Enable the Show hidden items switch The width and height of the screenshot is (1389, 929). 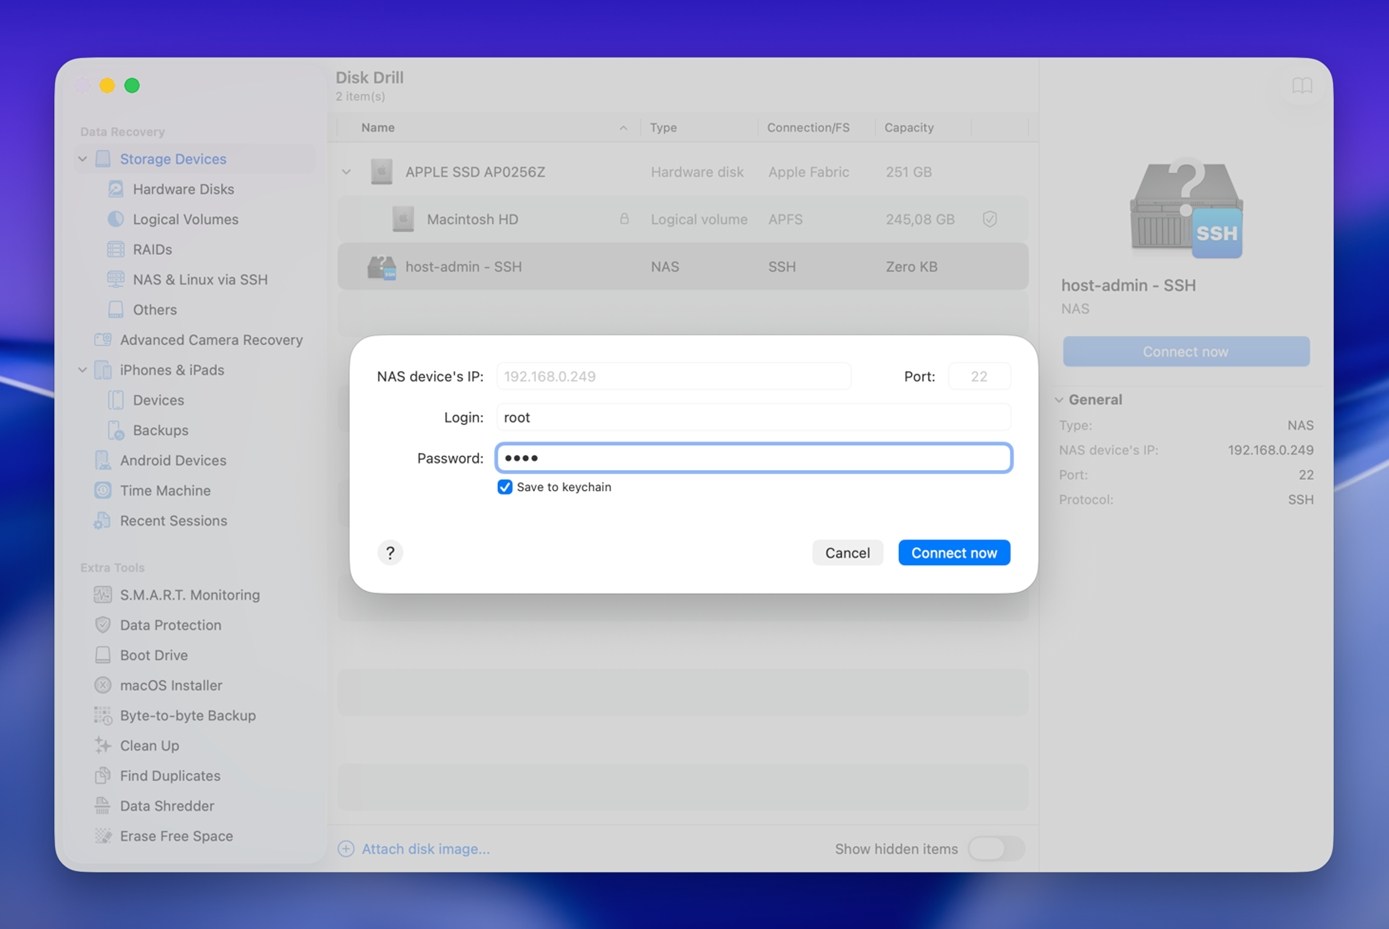click(996, 848)
